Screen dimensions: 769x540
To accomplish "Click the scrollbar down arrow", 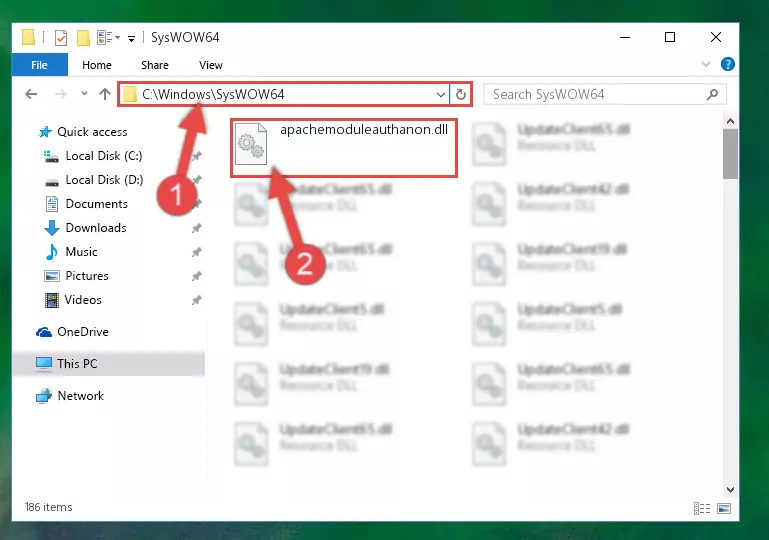I will pyautogui.click(x=730, y=489).
